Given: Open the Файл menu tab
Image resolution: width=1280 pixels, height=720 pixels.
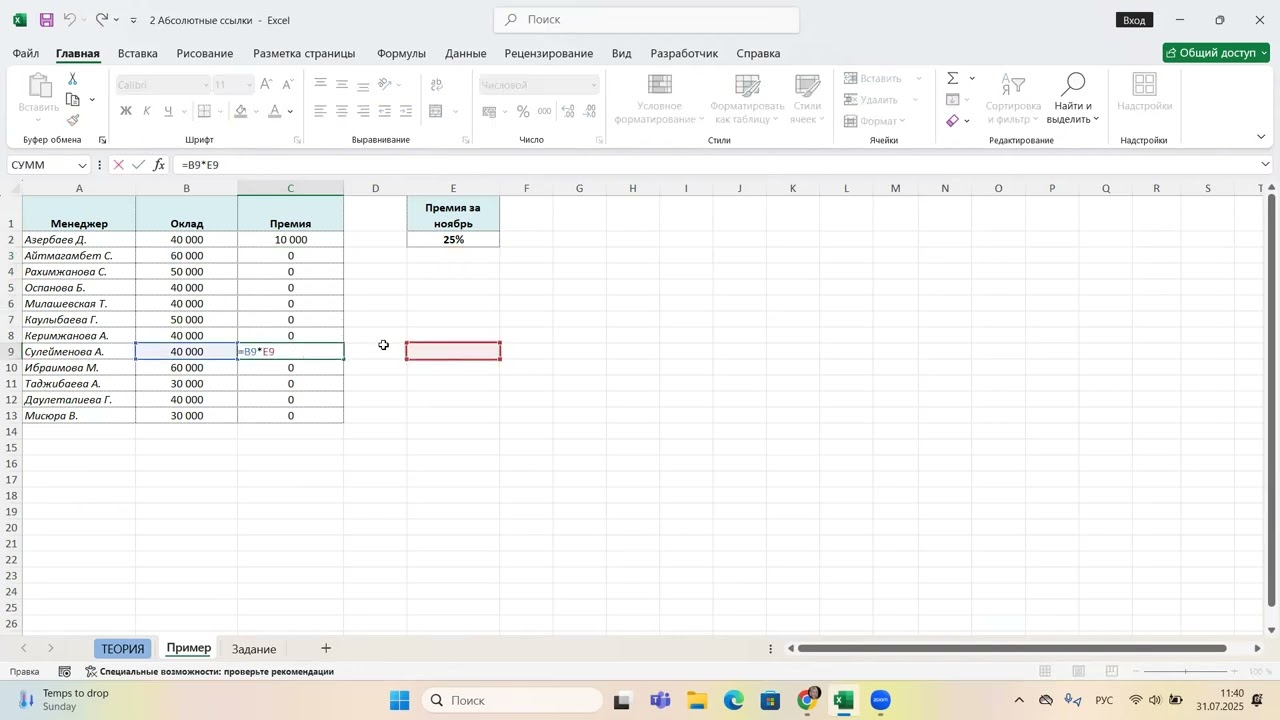Looking at the screenshot, I should pyautogui.click(x=26, y=53).
